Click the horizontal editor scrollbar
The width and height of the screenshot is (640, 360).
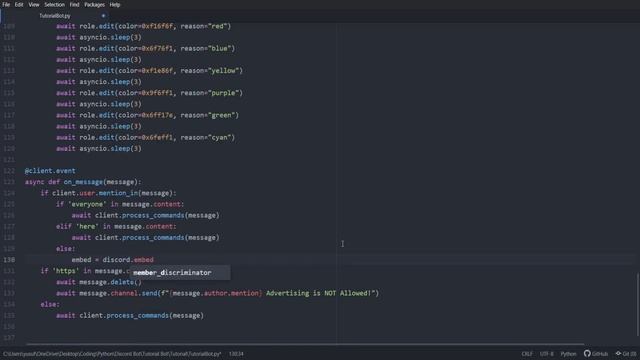[305, 344]
